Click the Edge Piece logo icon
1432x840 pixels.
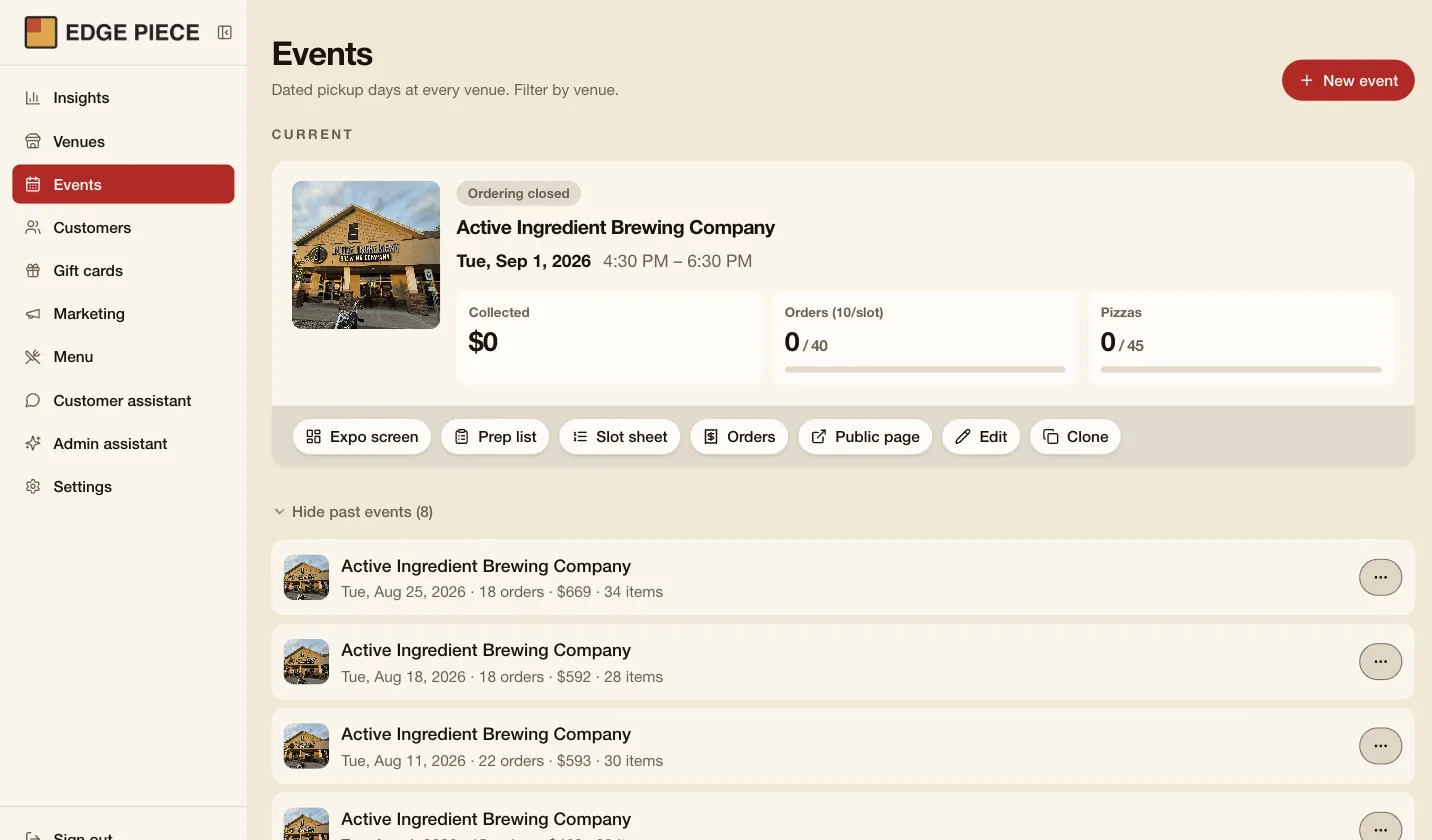point(41,32)
